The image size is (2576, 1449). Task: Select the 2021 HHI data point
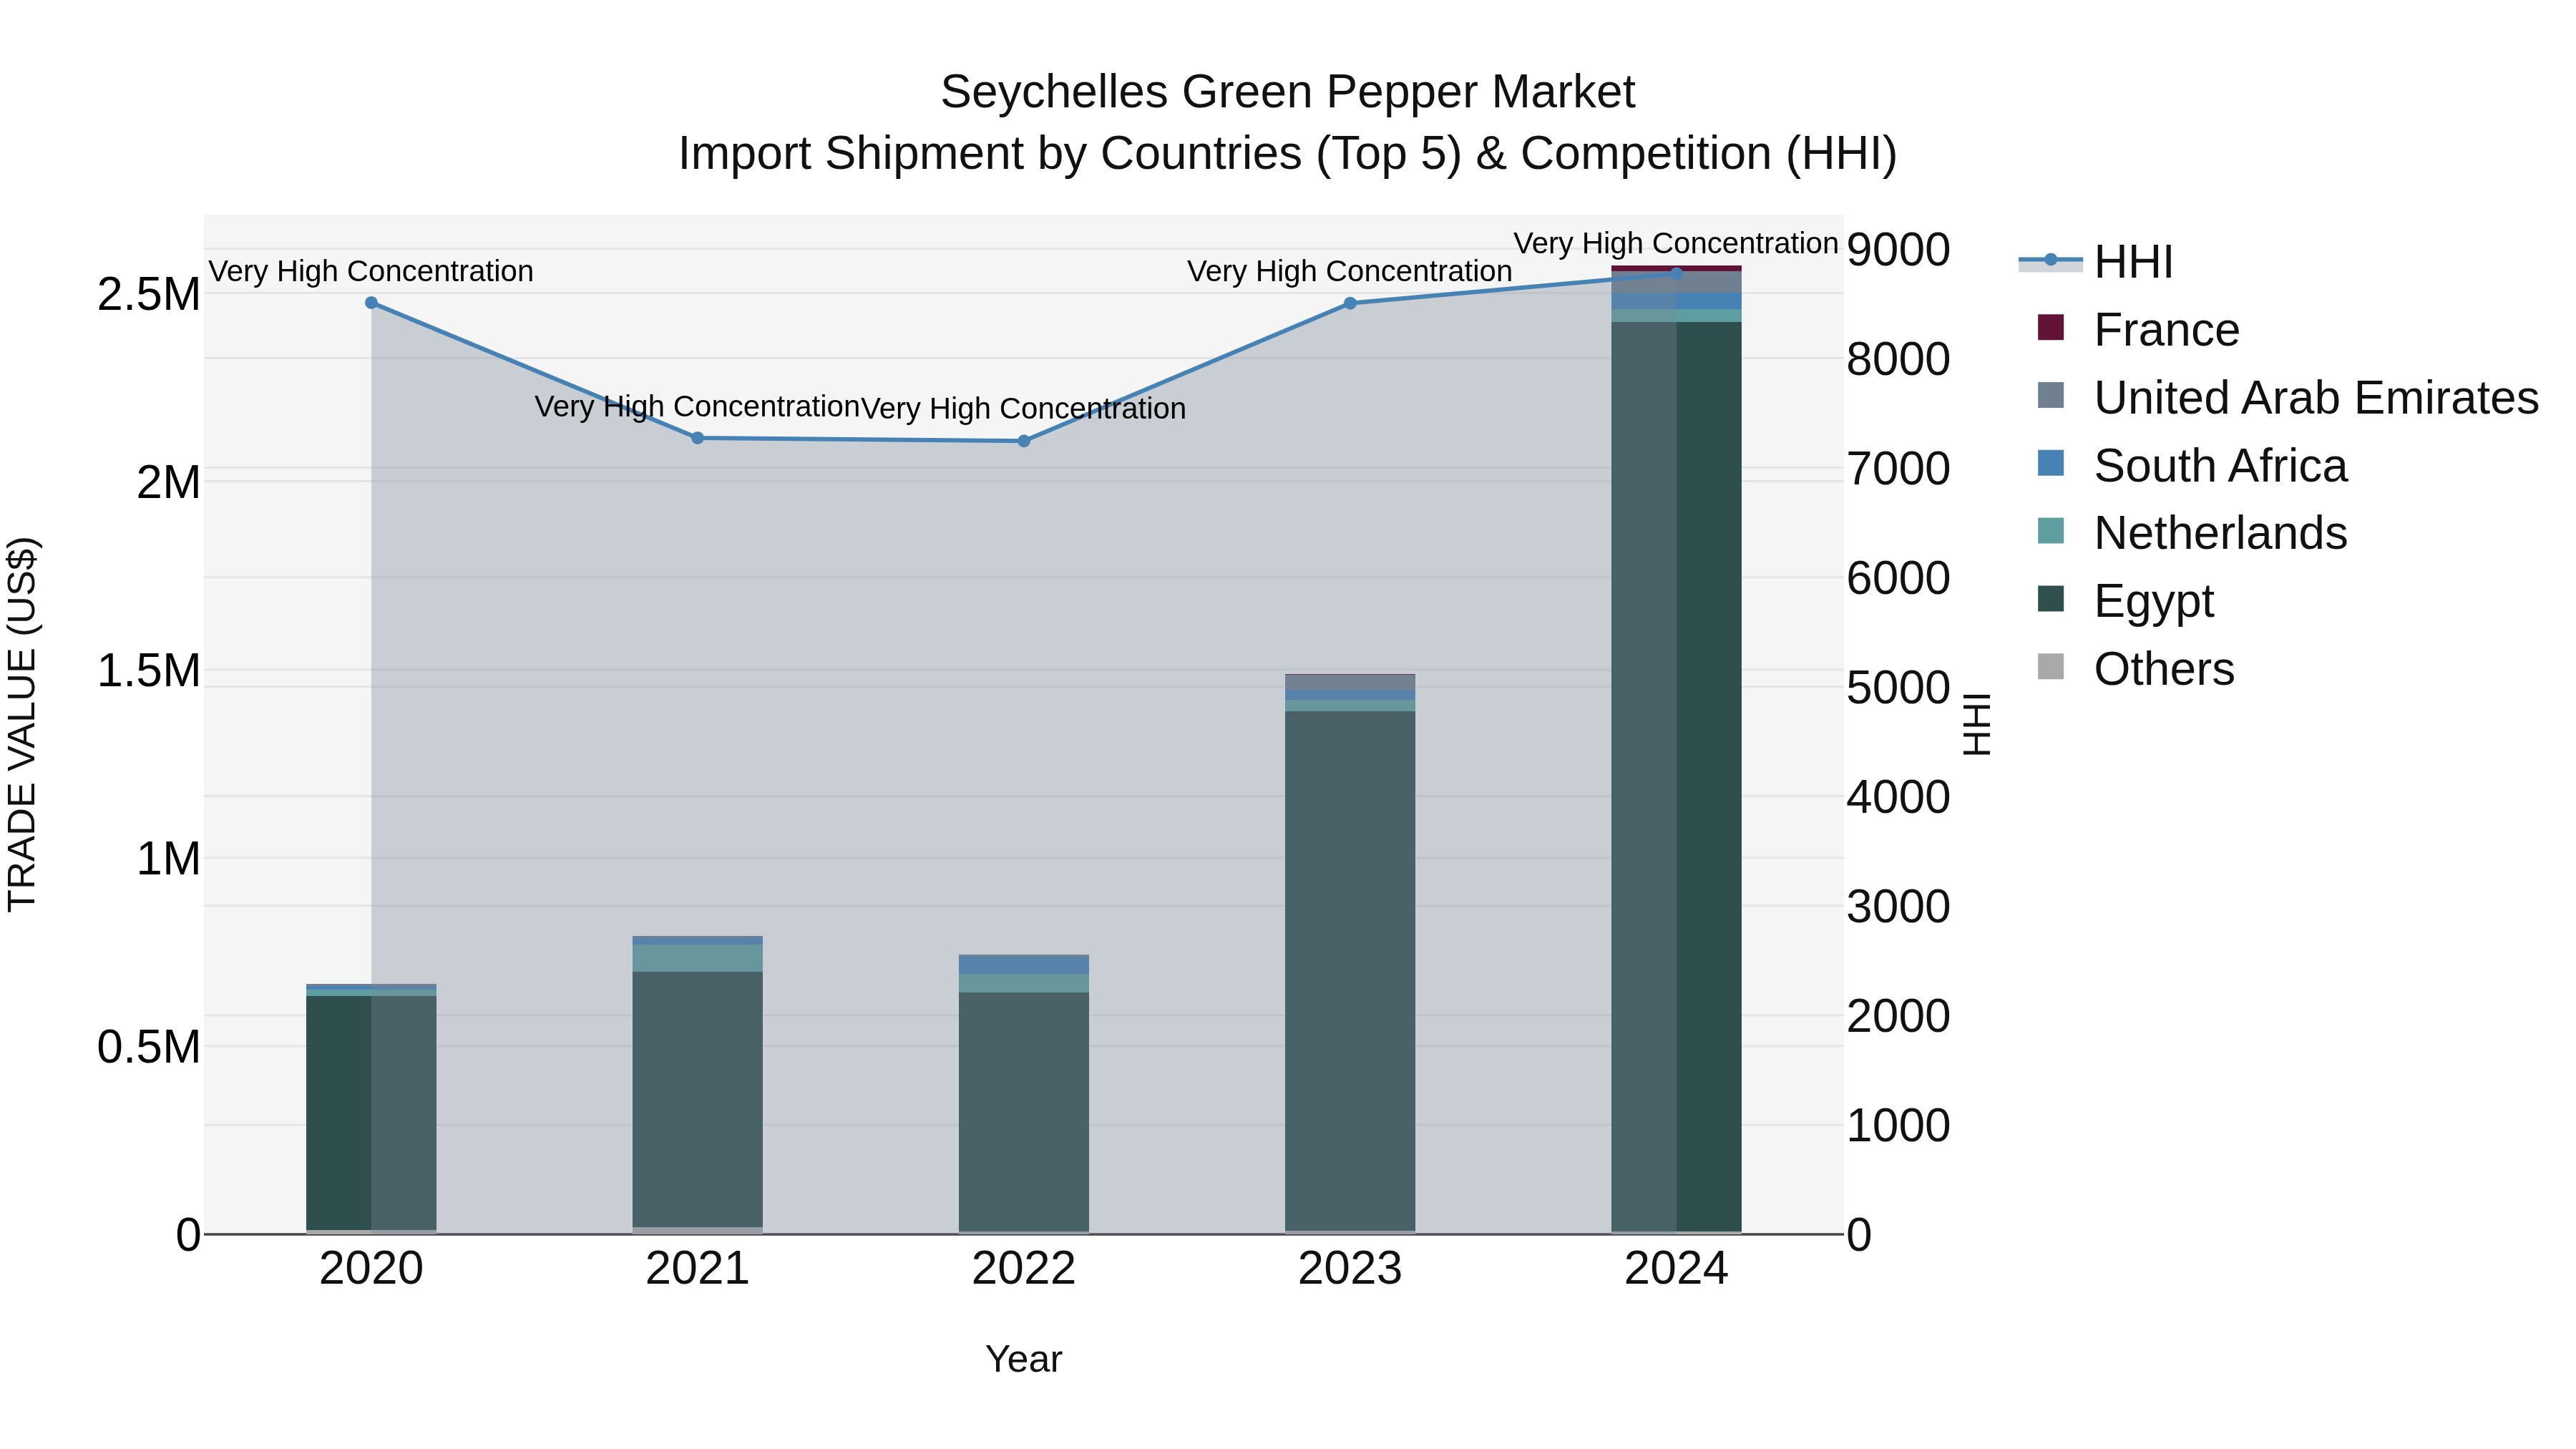pyautogui.click(x=698, y=438)
